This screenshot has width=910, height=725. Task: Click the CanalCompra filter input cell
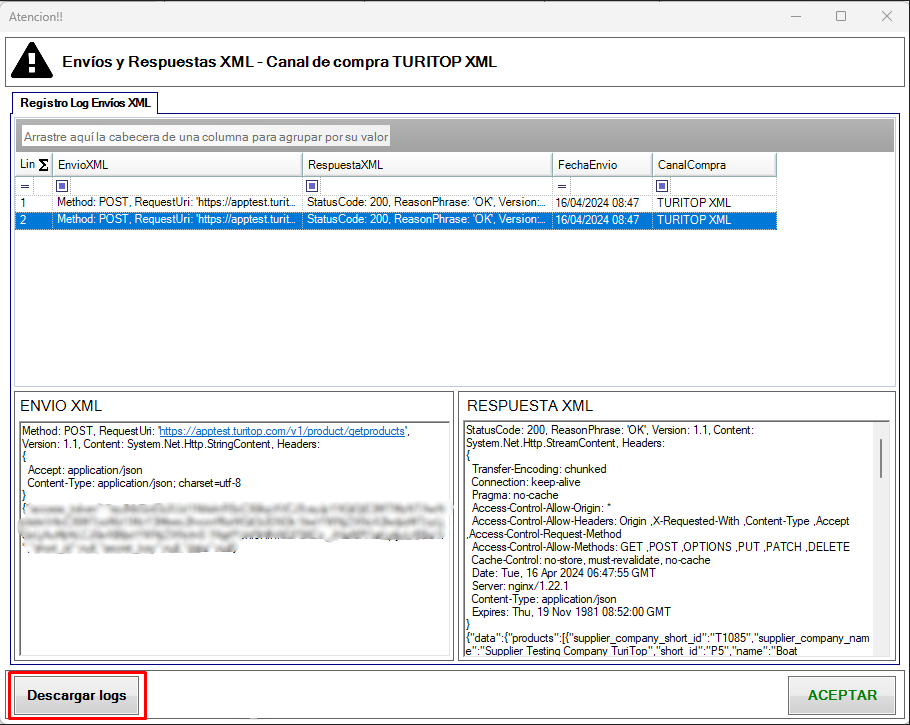(723, 186)
